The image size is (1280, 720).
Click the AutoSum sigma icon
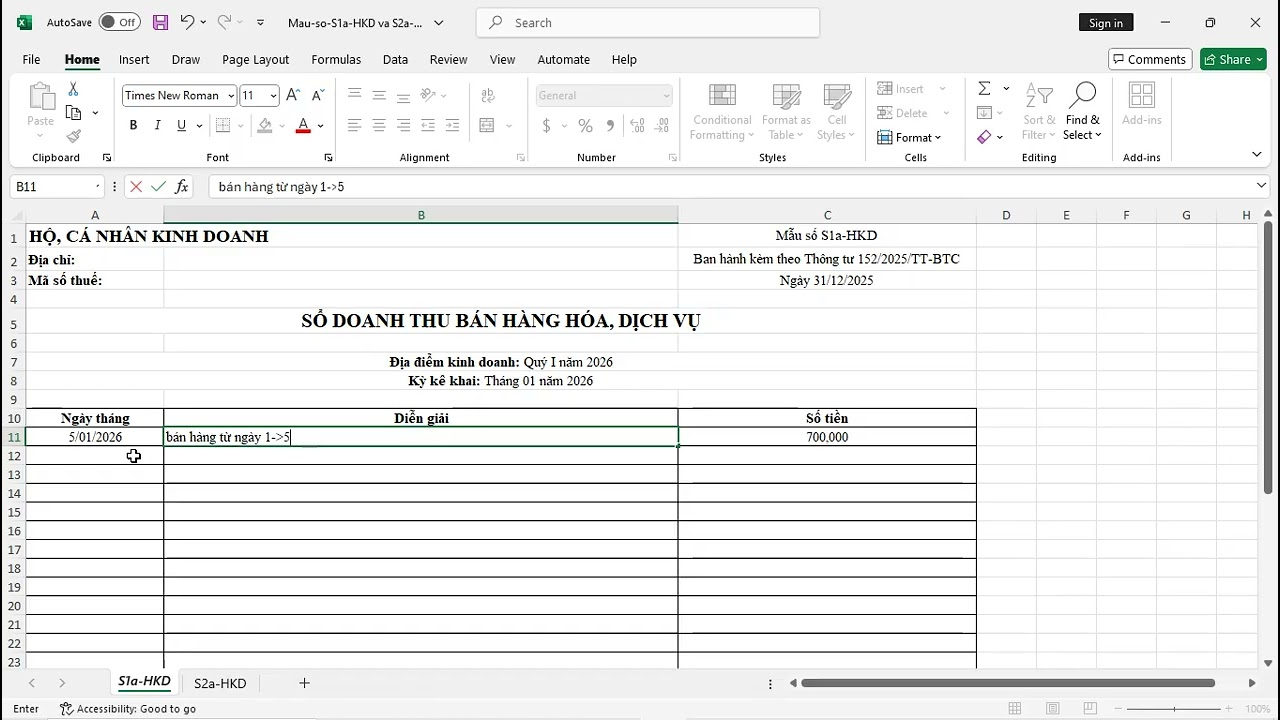[985, 89]
